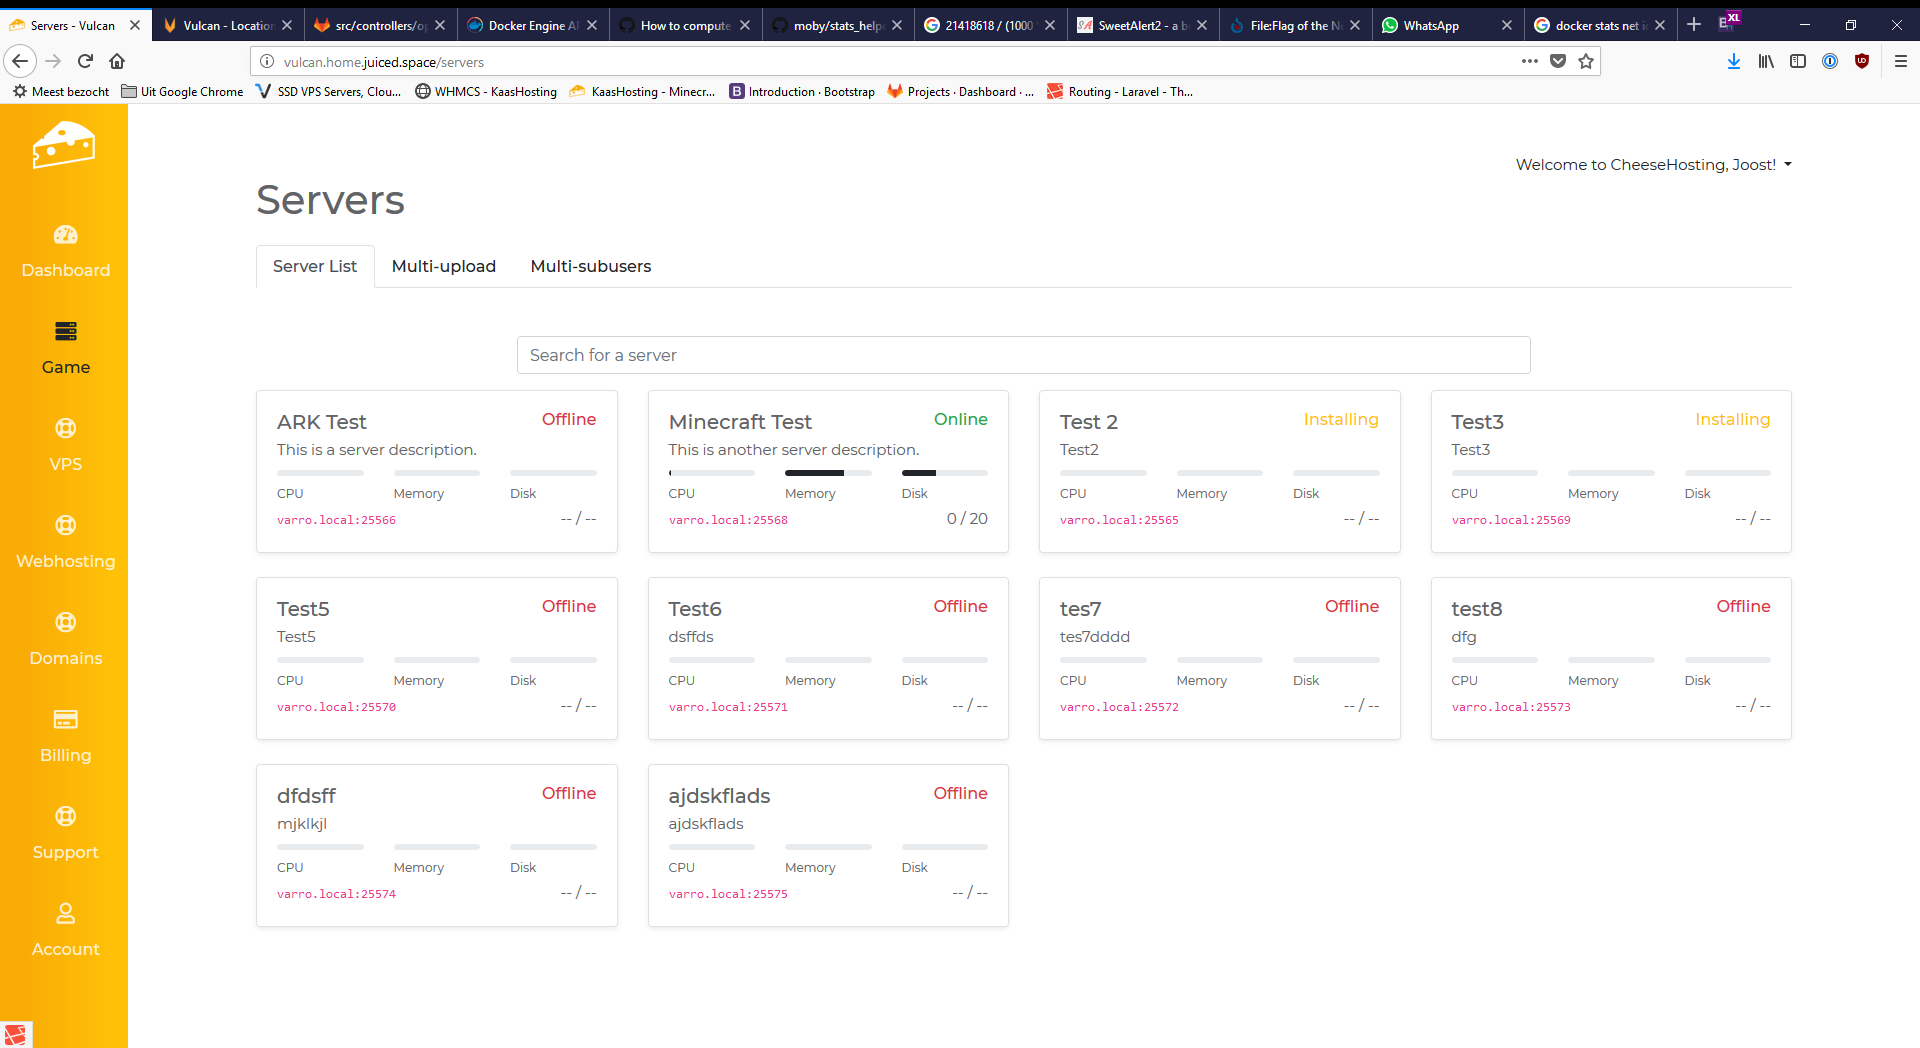This screenshot has height=1048, width=1920.
Task: Click the browser home icon
Action: tap(117, 62)
